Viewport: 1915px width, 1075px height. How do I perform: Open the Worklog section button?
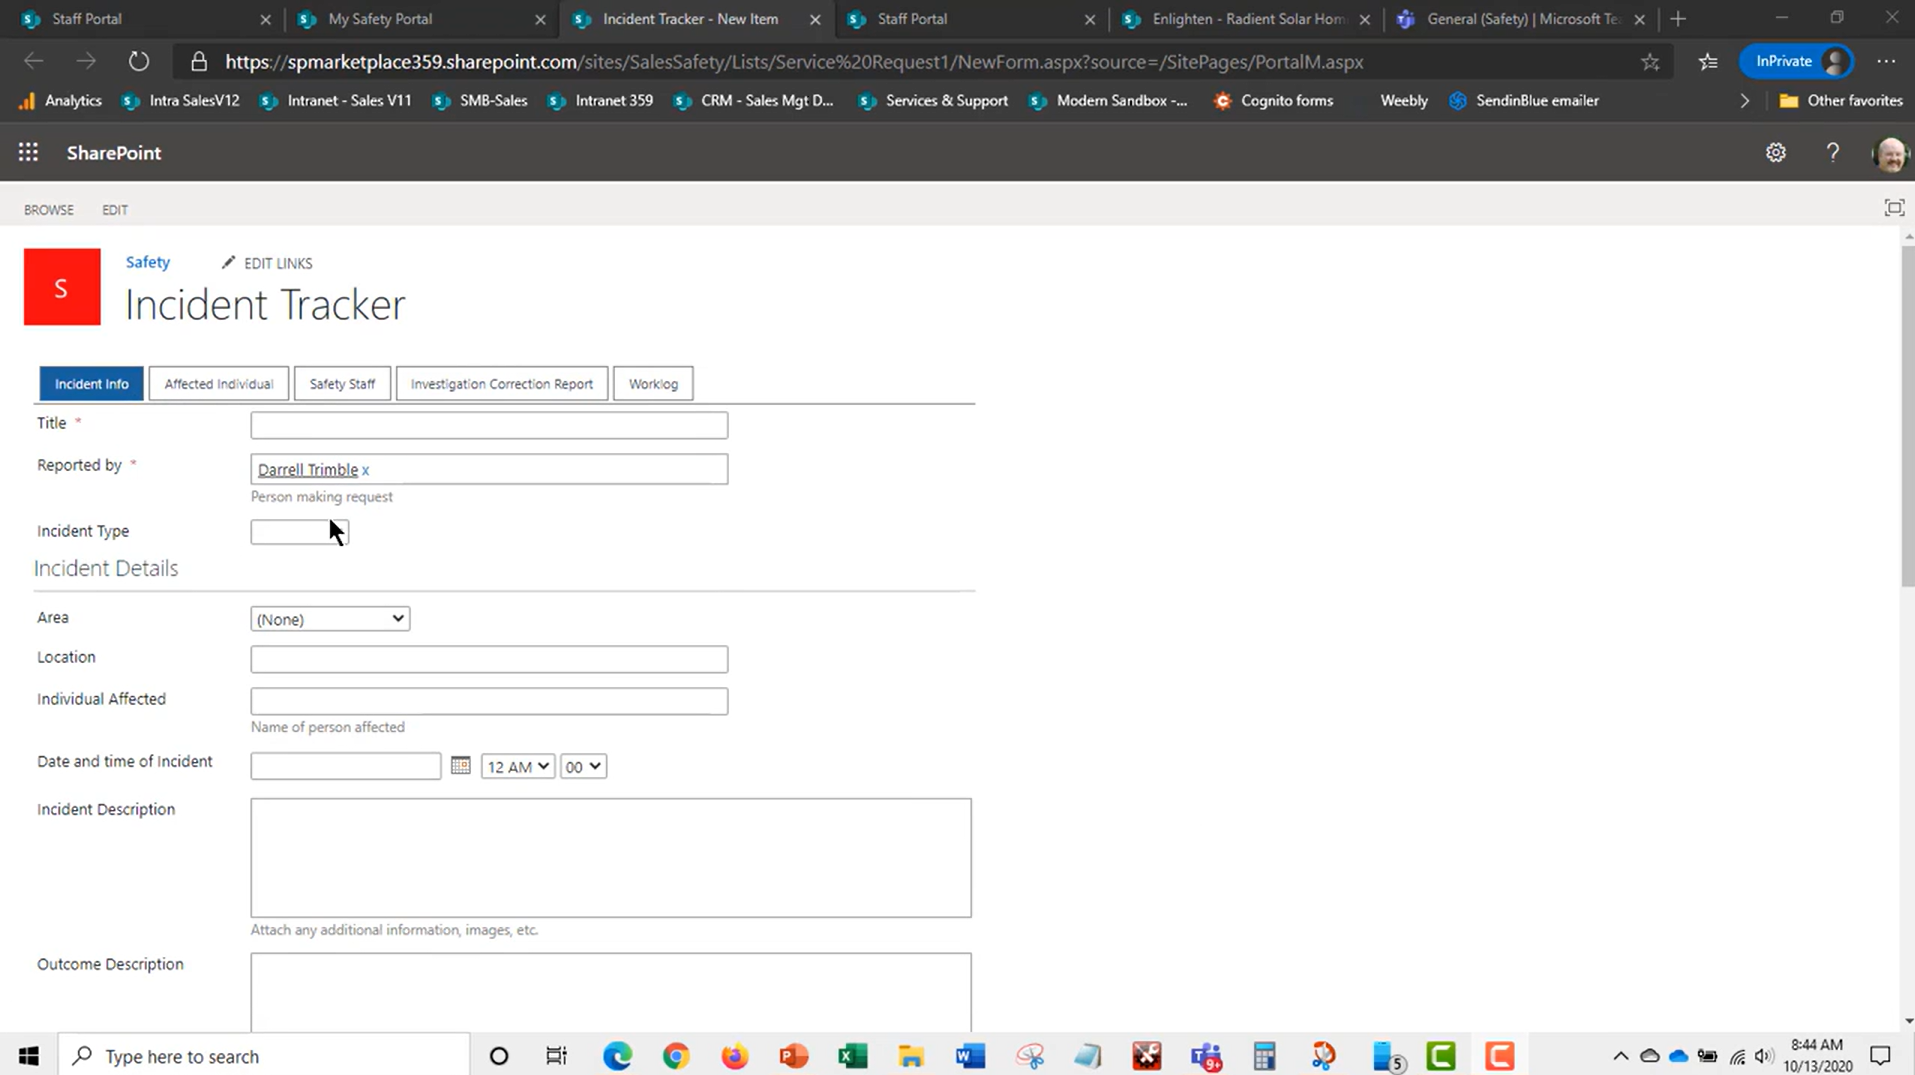(x=652, y=383)
